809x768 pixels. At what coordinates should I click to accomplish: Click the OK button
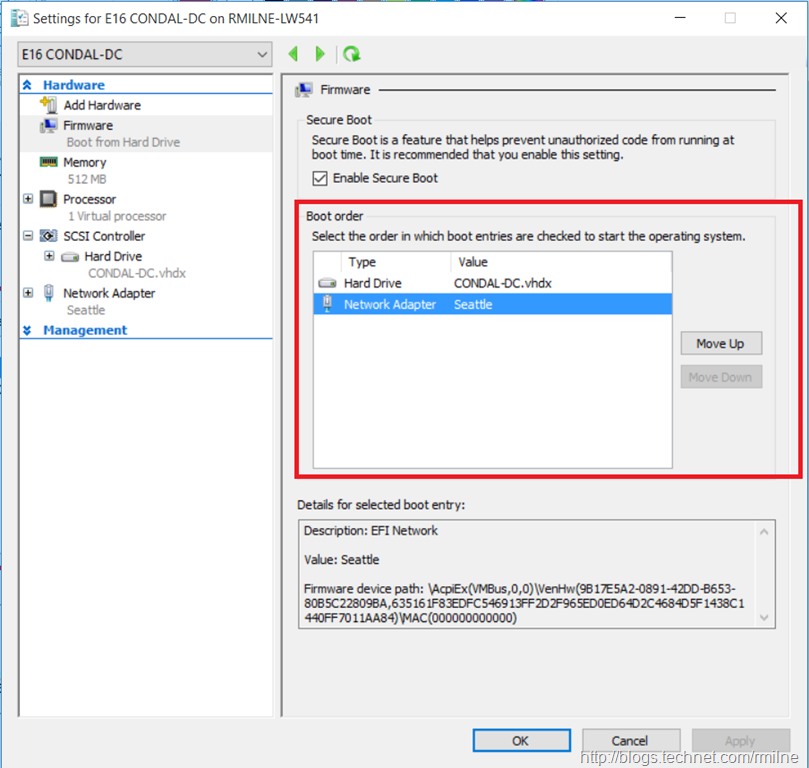click(520, 741)
